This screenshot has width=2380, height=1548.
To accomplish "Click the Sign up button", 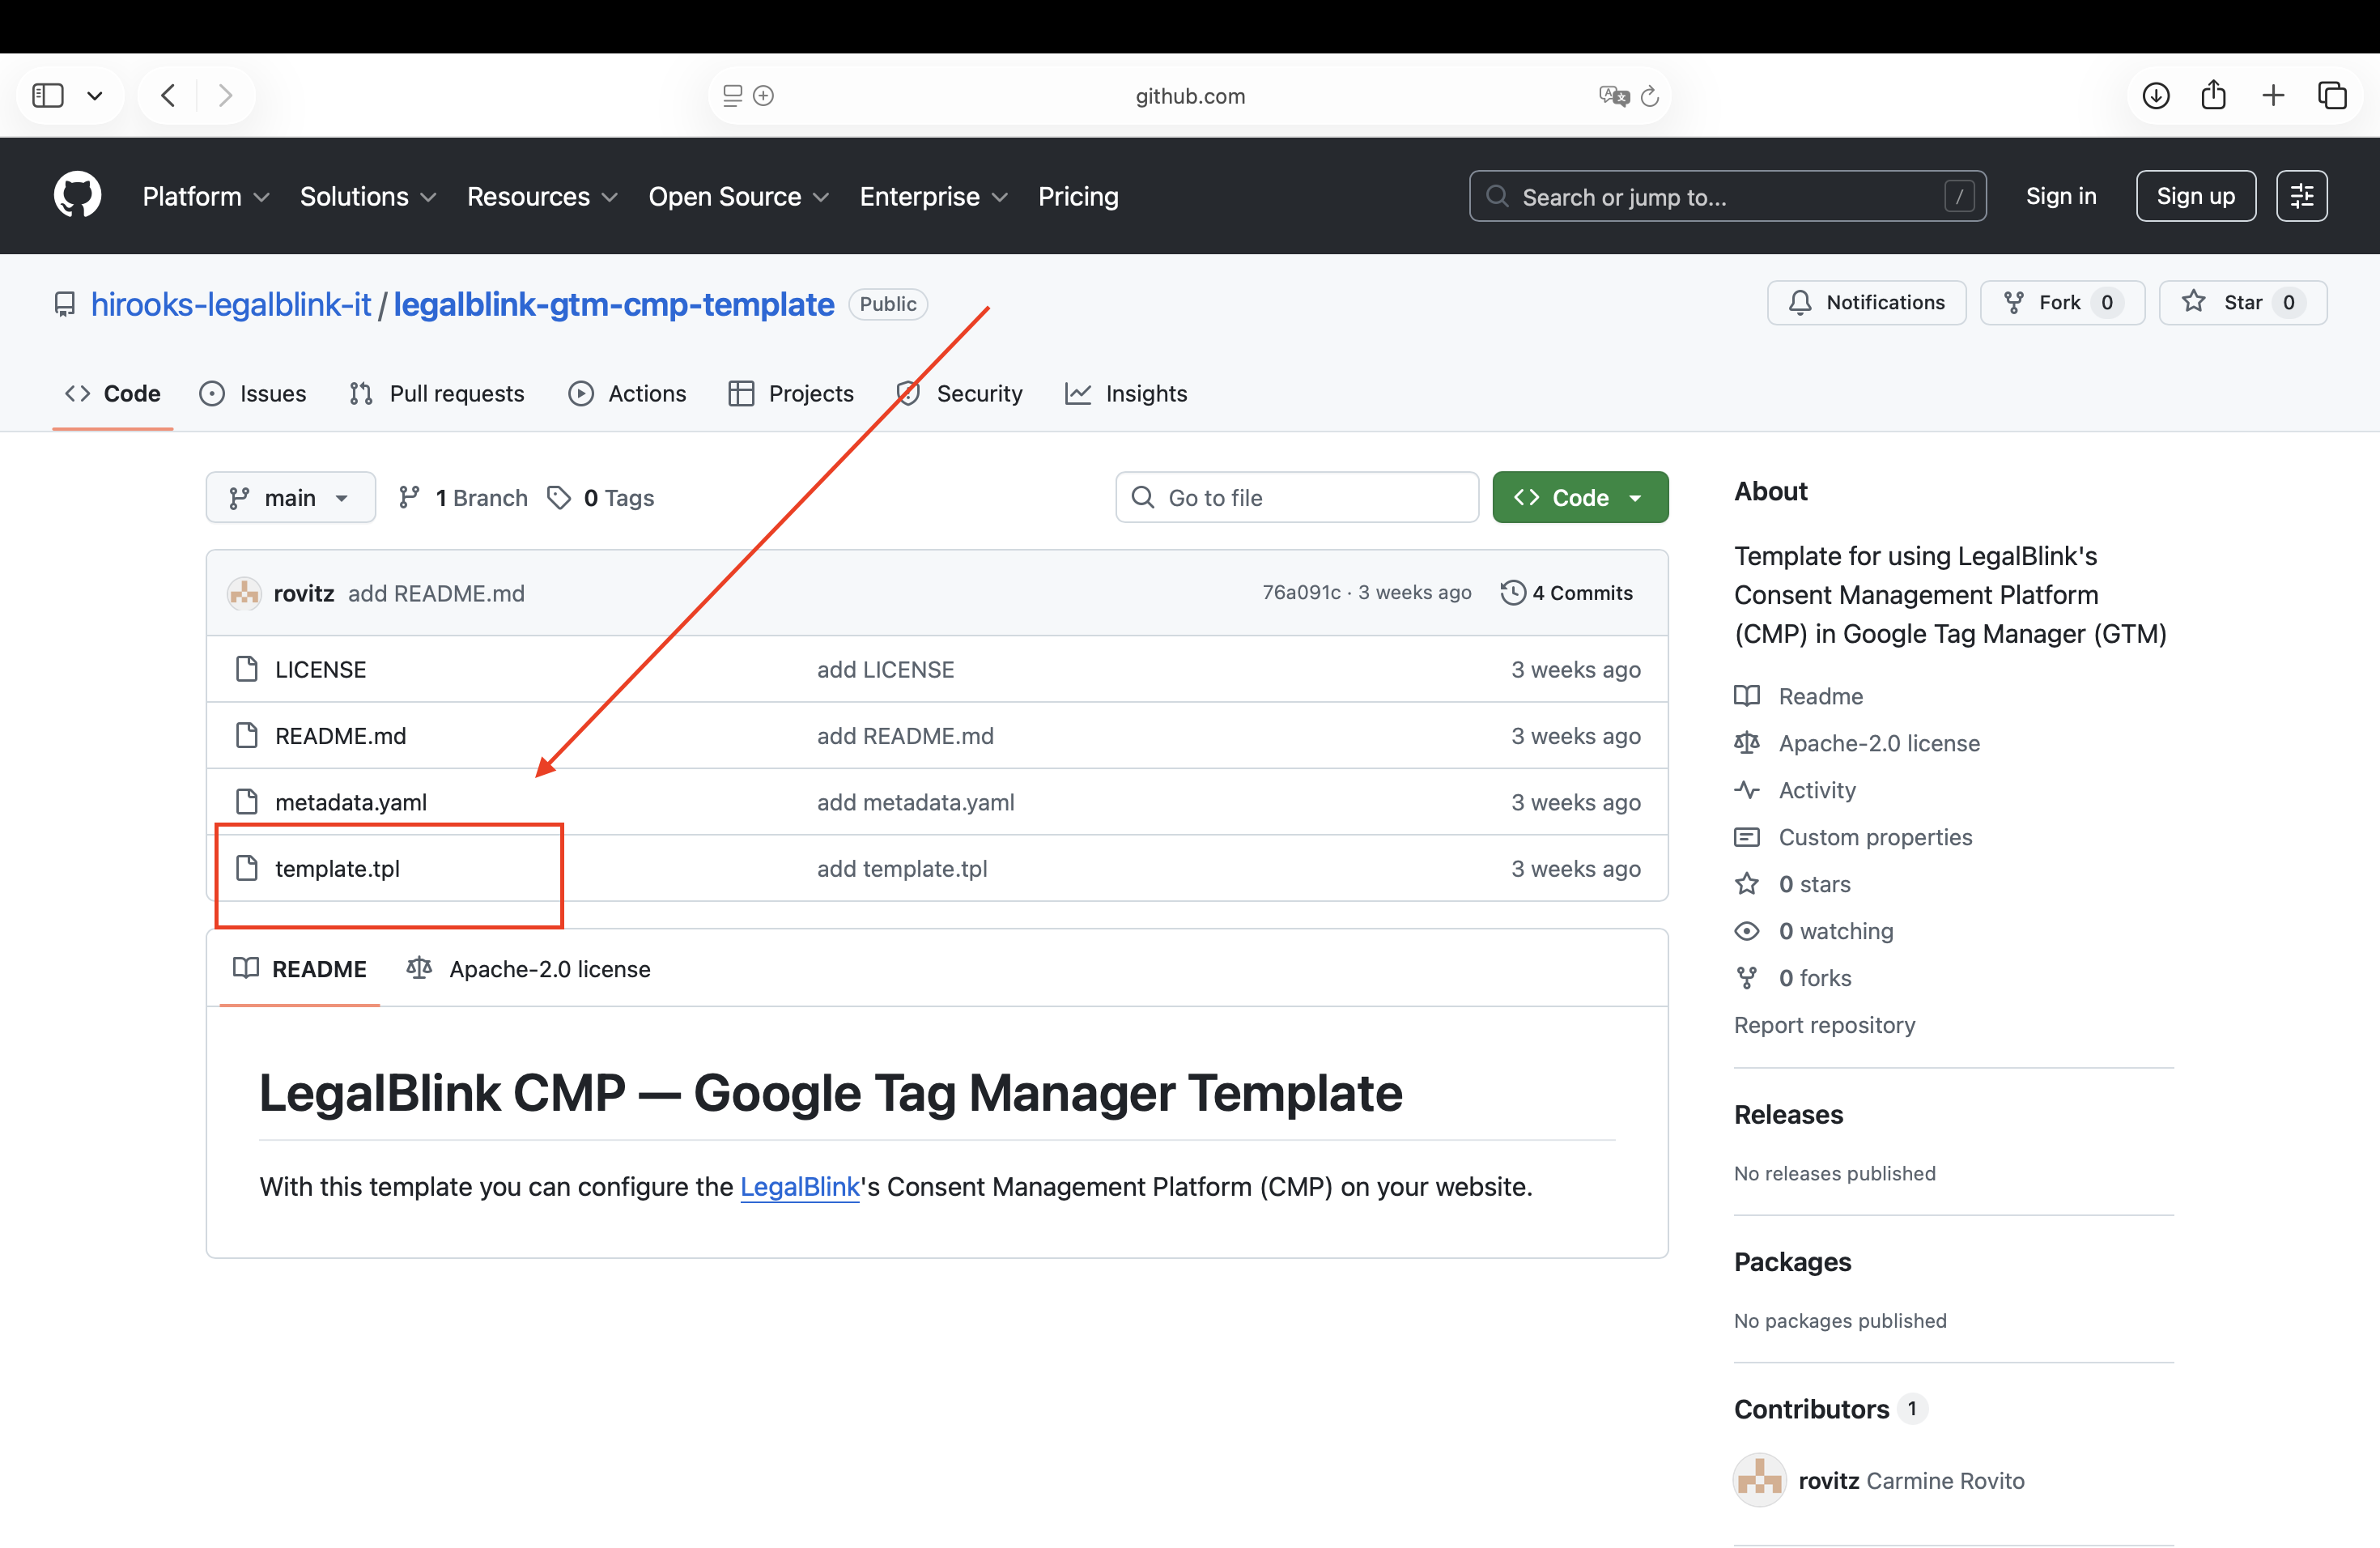I will coord(2195,196).
